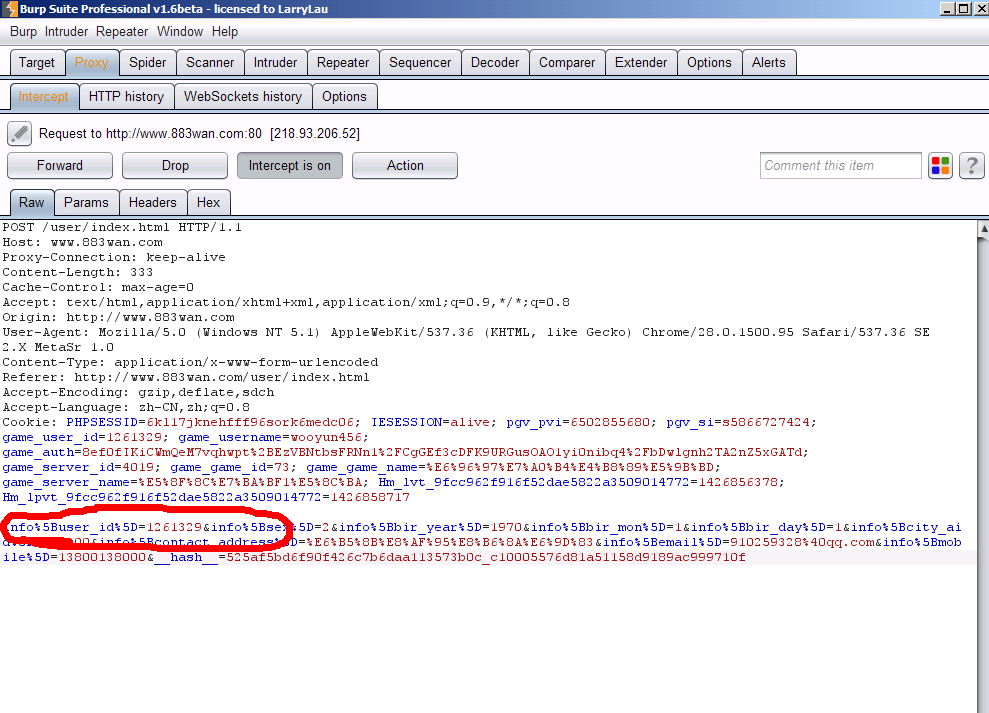The image size is (989, 713).
Task: Click the Content-Type header line
Action: coord(190,362)
